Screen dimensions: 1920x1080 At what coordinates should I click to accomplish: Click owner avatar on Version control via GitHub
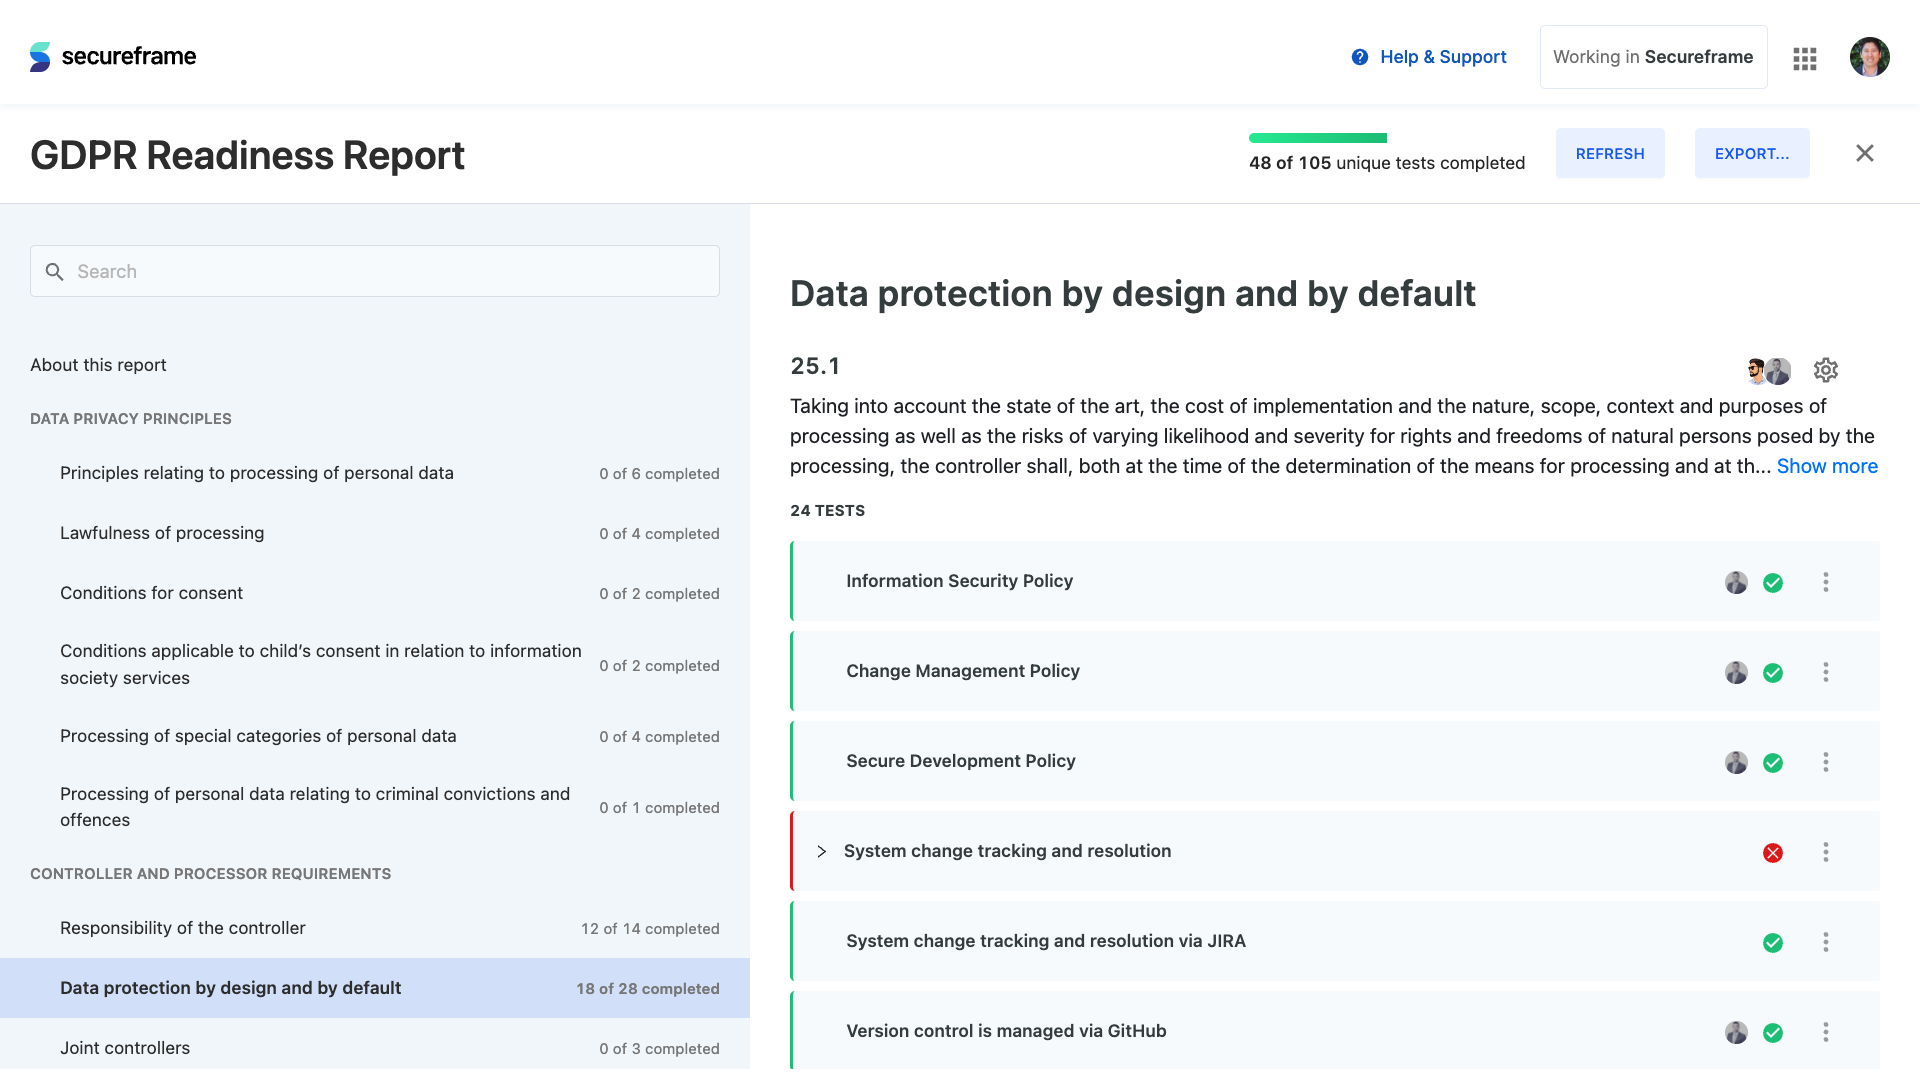tap(1735, 1033)
